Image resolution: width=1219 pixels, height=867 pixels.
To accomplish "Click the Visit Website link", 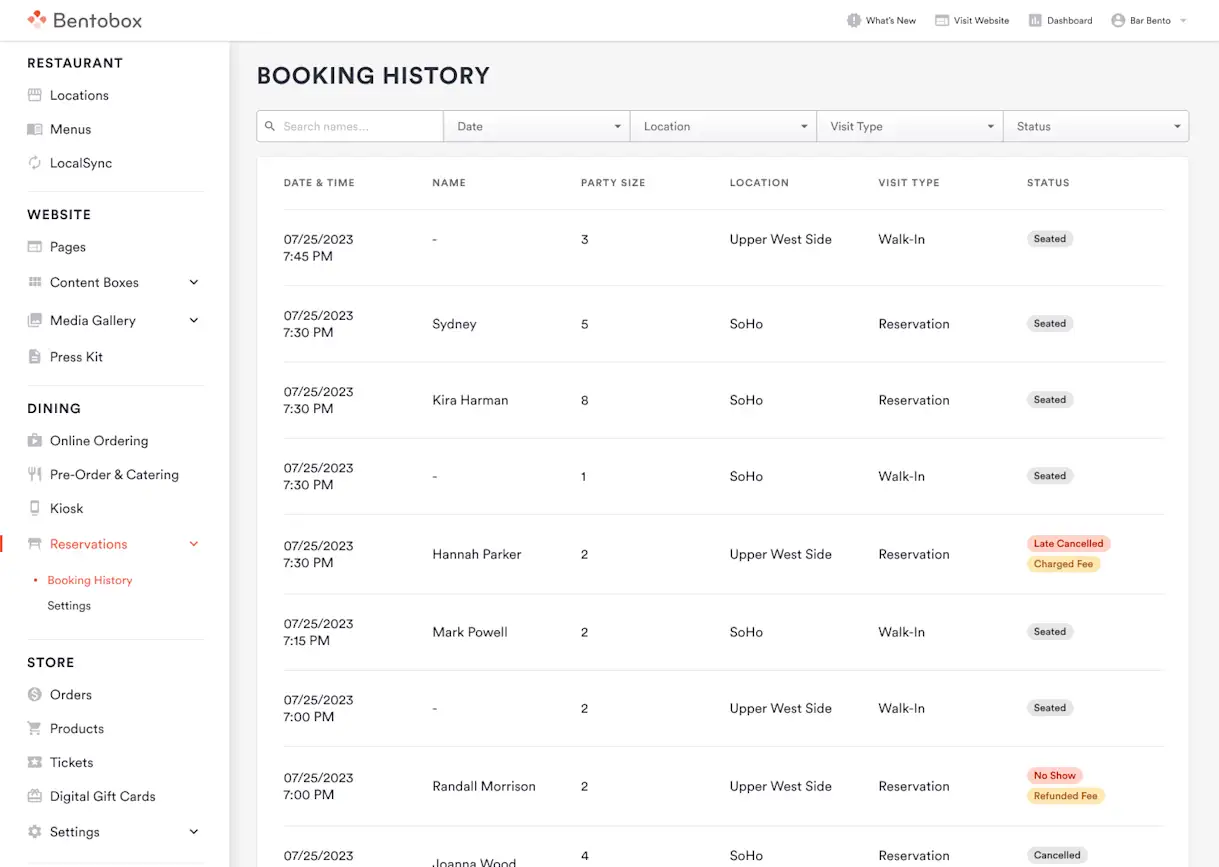I will click(972, 20).
